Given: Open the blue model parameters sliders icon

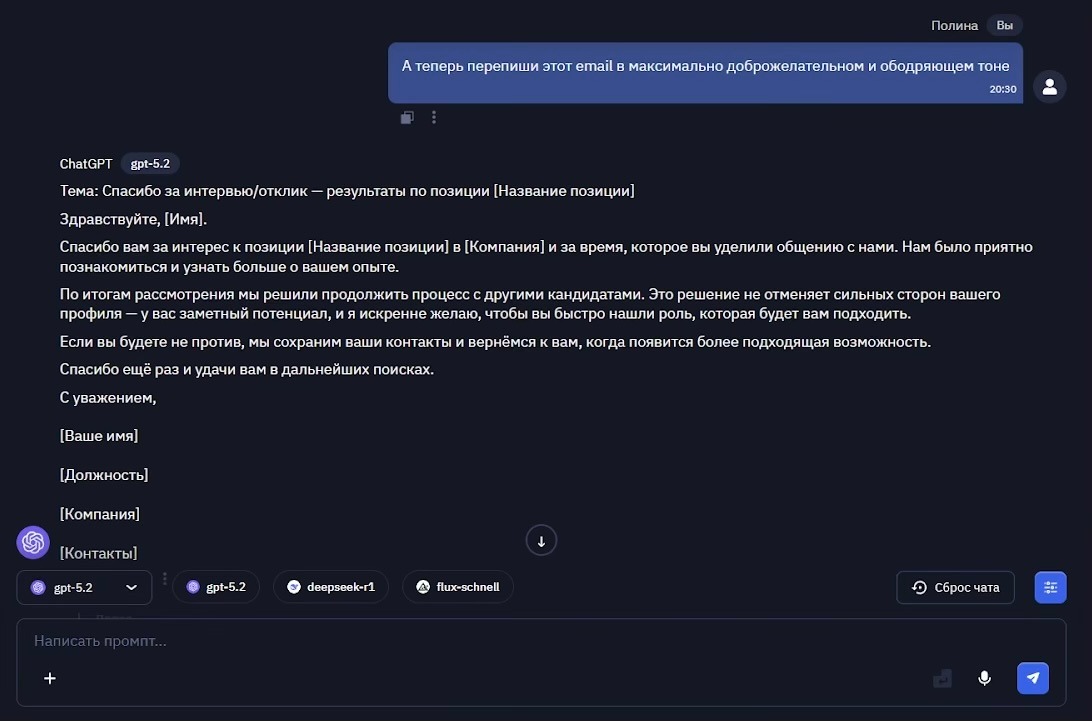Looking at the screenshot, I should 1050,587.
